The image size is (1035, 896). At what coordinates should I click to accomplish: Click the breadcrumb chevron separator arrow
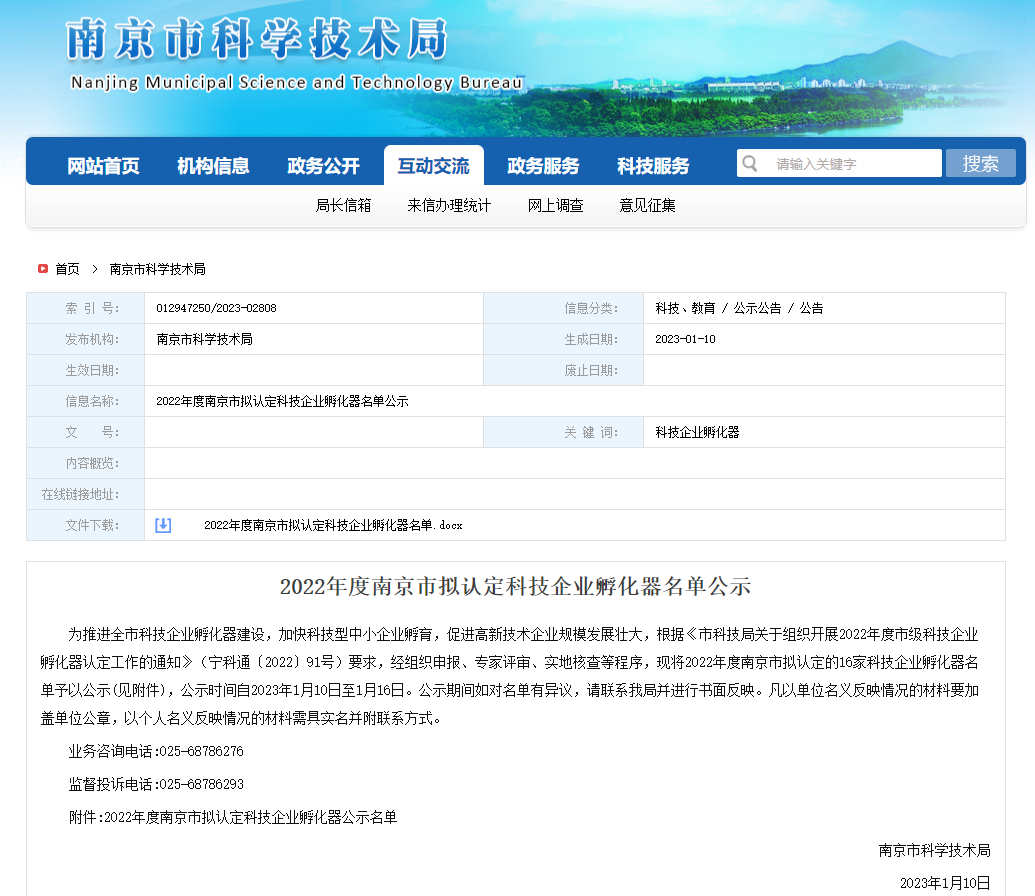click(94, 269)
